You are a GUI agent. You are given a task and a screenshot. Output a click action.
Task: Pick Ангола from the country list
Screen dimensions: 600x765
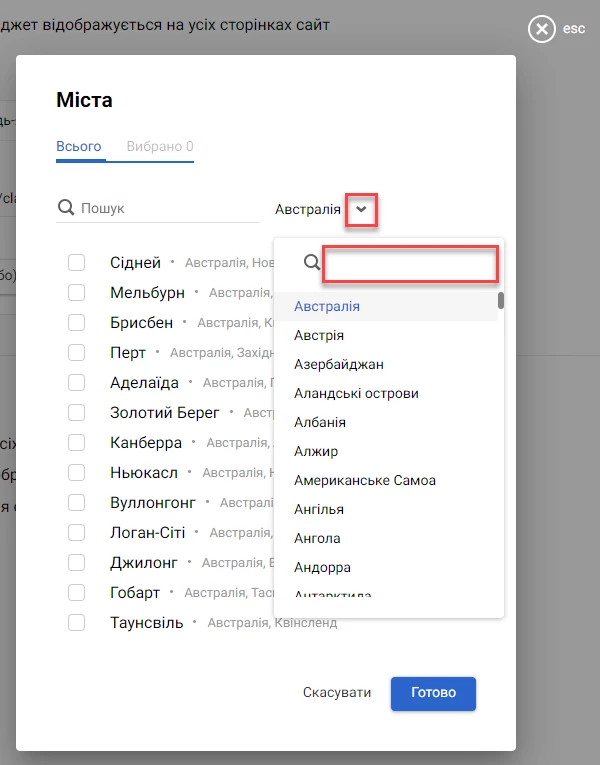coord(386,539)
